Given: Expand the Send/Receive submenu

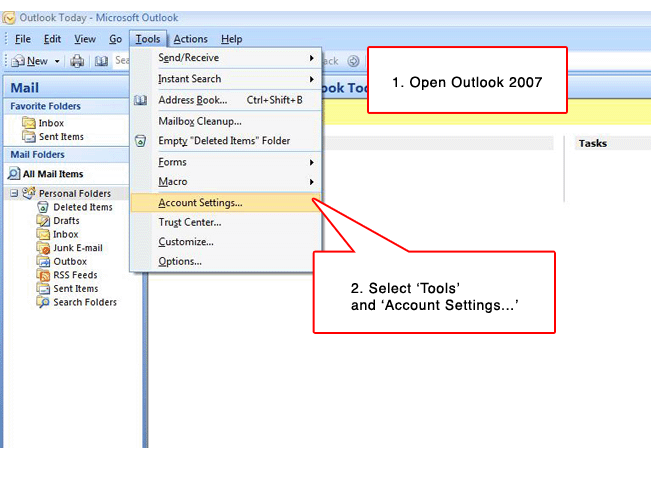Looking at the screenshot, I should pos(311,58).
